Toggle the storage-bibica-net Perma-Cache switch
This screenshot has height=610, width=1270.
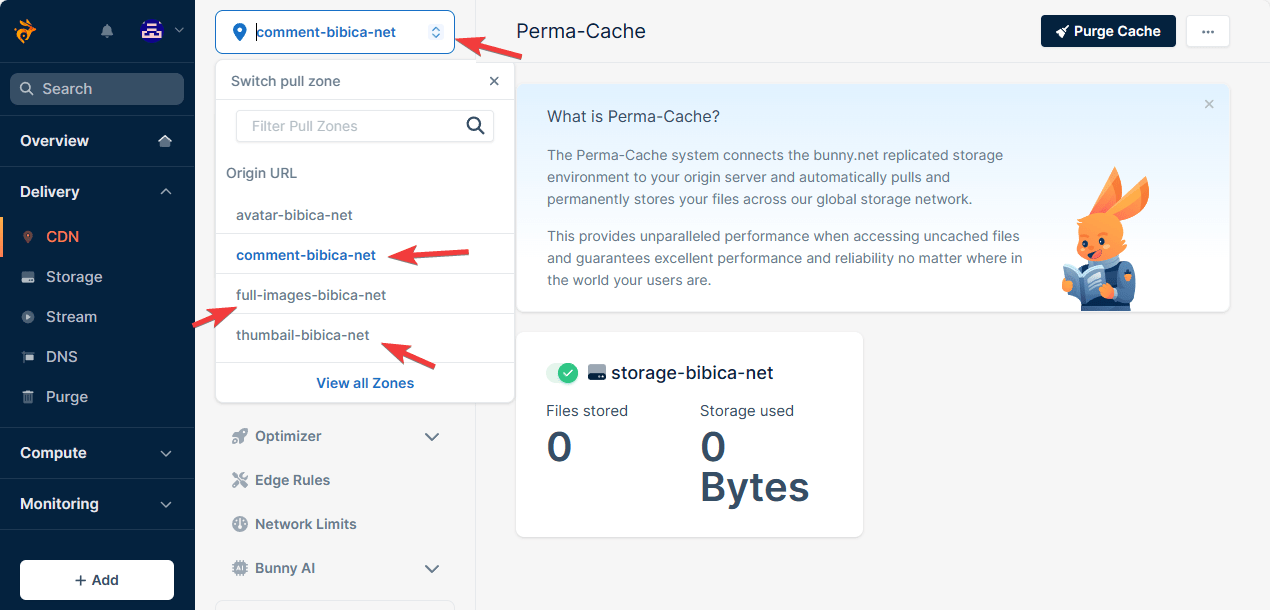[562, 373]
